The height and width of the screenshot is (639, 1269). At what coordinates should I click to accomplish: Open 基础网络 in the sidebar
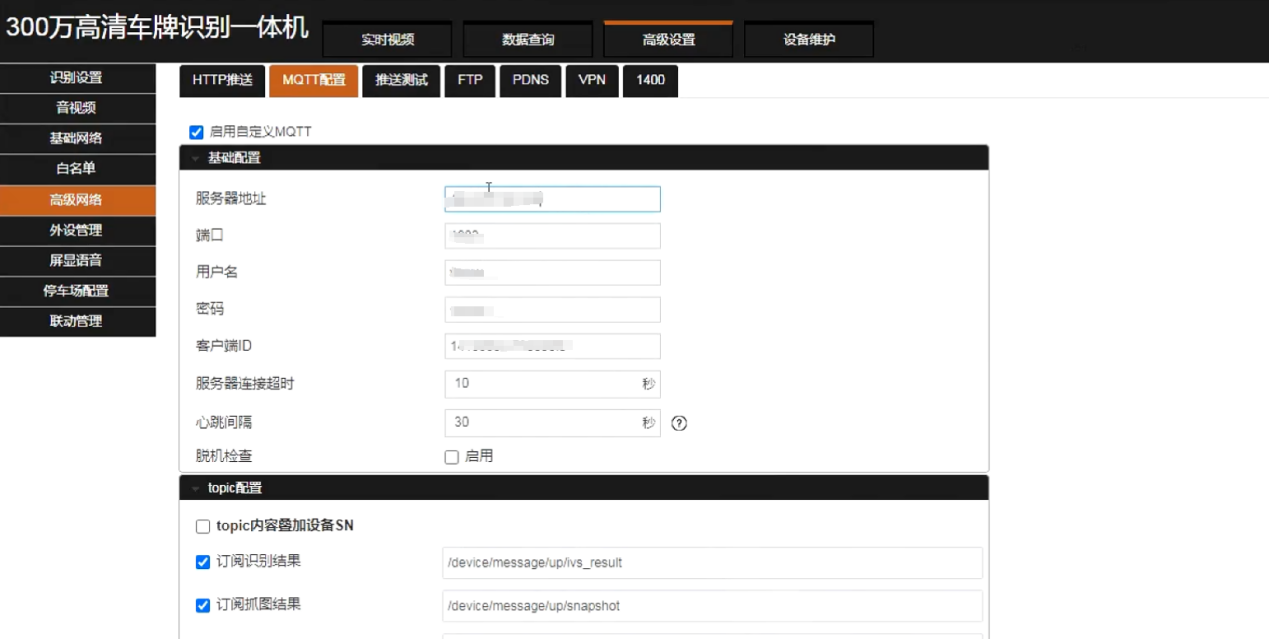(x=77, y=139)
